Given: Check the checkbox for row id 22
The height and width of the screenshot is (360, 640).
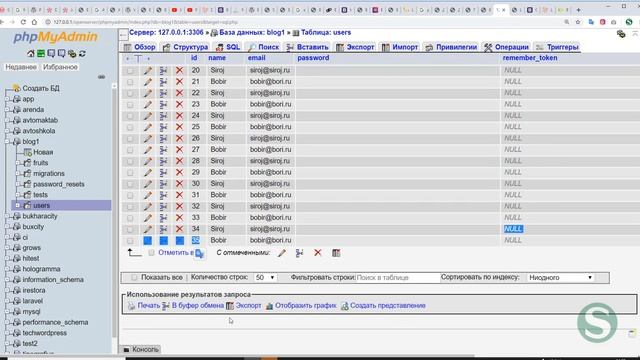Looking at the screenshot, I should [x=130, y=93].
